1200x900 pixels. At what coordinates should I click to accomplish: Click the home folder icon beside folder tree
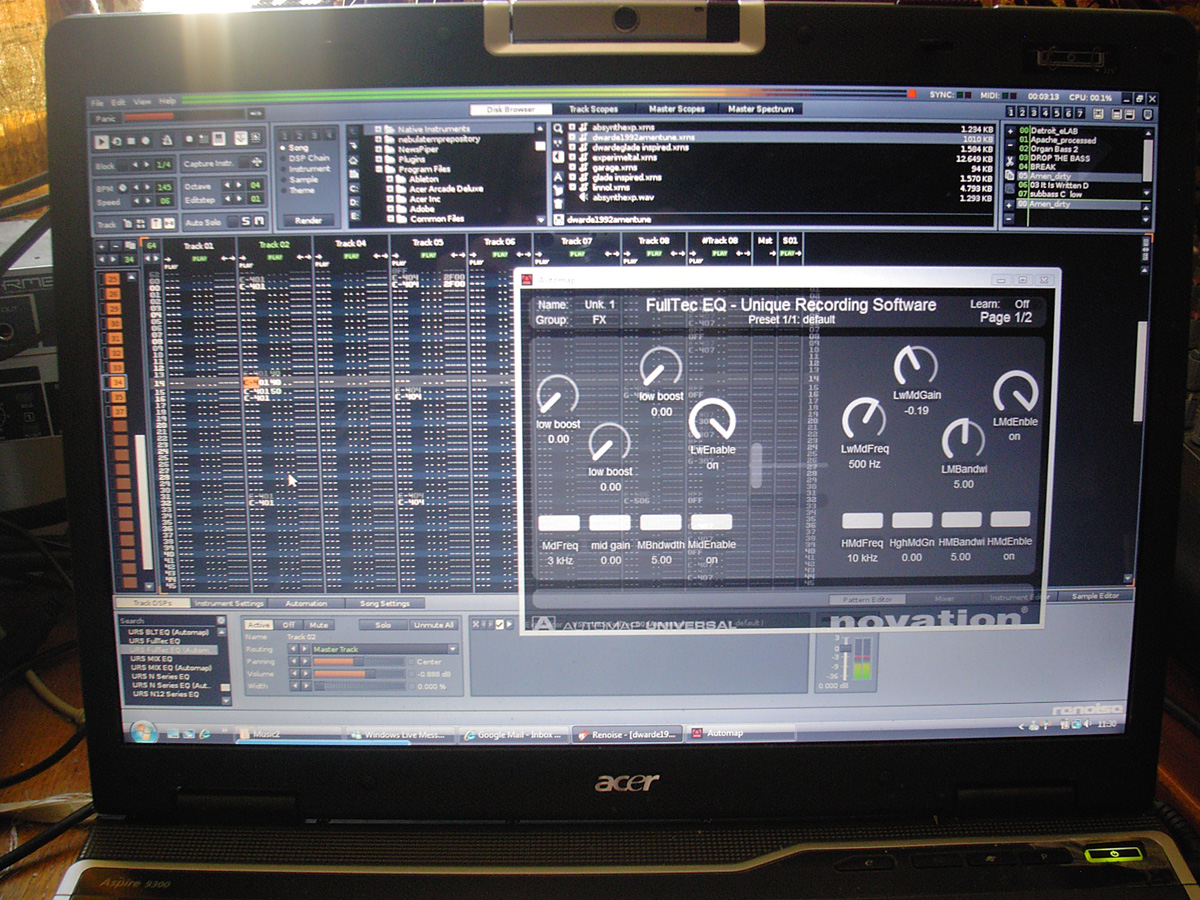354,160
